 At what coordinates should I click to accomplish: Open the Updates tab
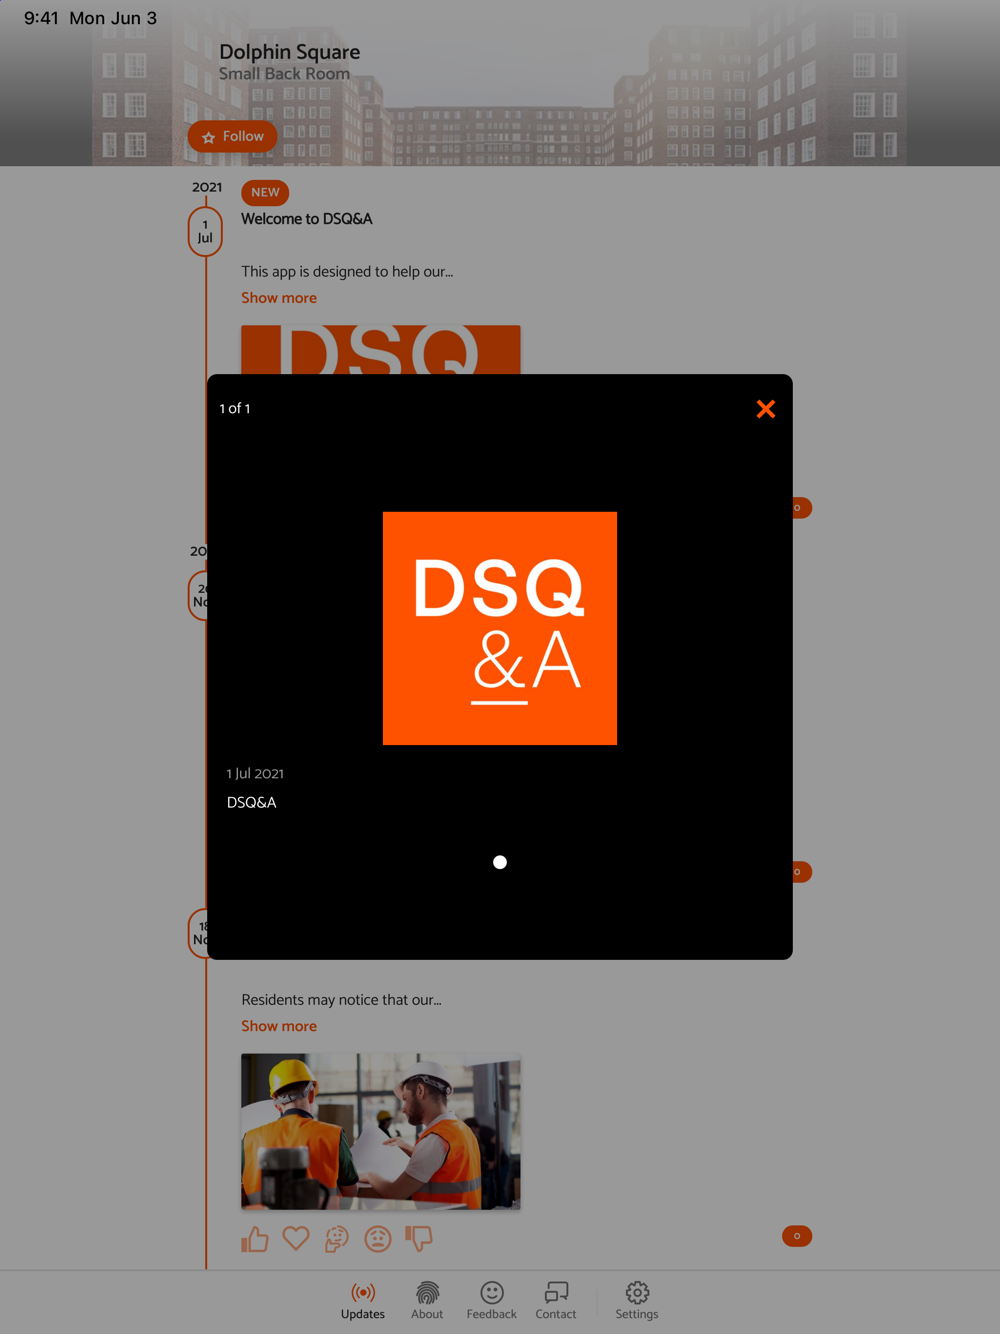(x=363, y=1301)
